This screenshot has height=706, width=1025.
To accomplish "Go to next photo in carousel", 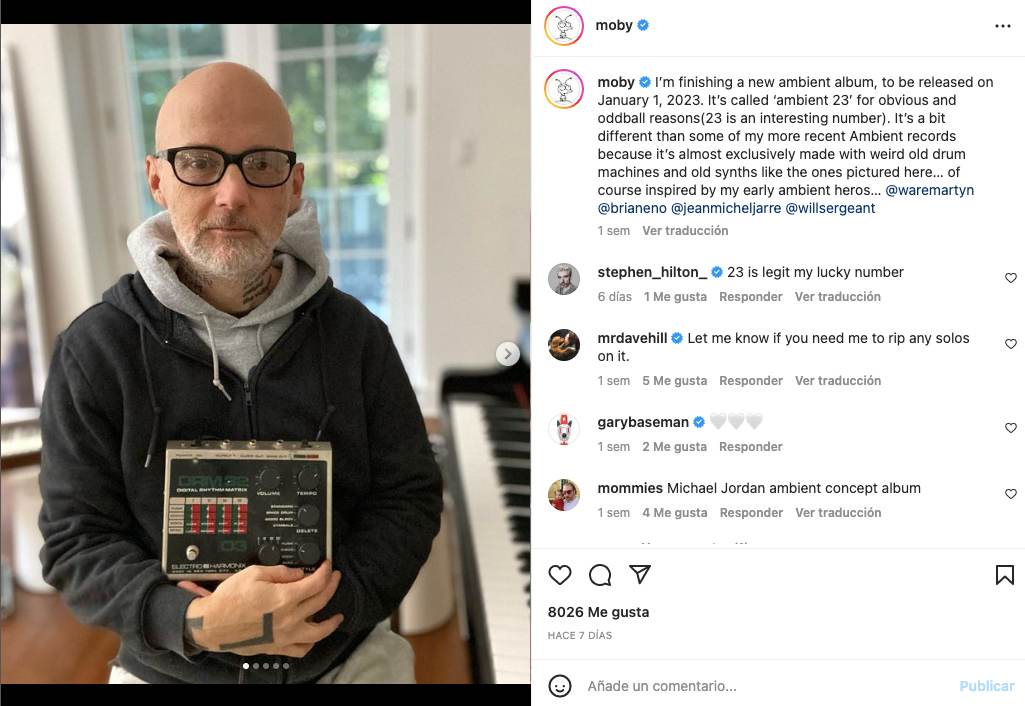I will (x=507, y=354).
